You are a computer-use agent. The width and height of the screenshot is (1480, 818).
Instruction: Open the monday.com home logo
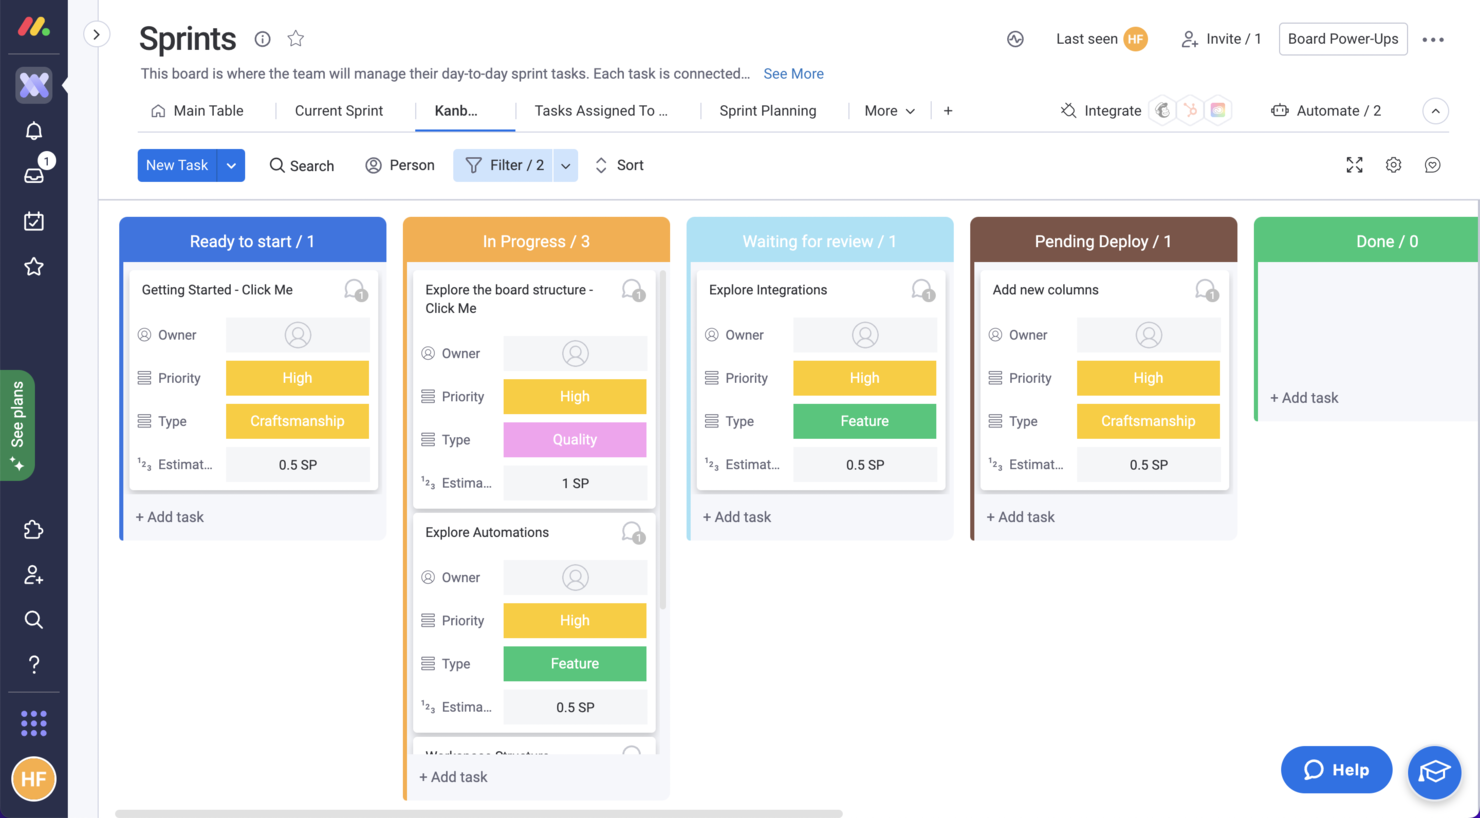click(x=33, y=27)
